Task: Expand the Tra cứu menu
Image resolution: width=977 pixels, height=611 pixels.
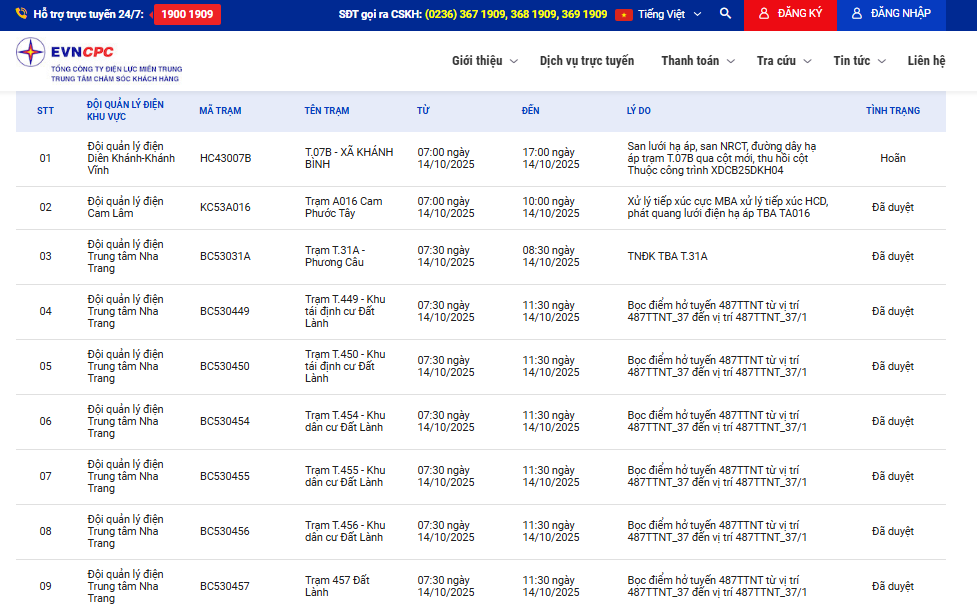Action: pyautogui.click(x=783, y=61)
